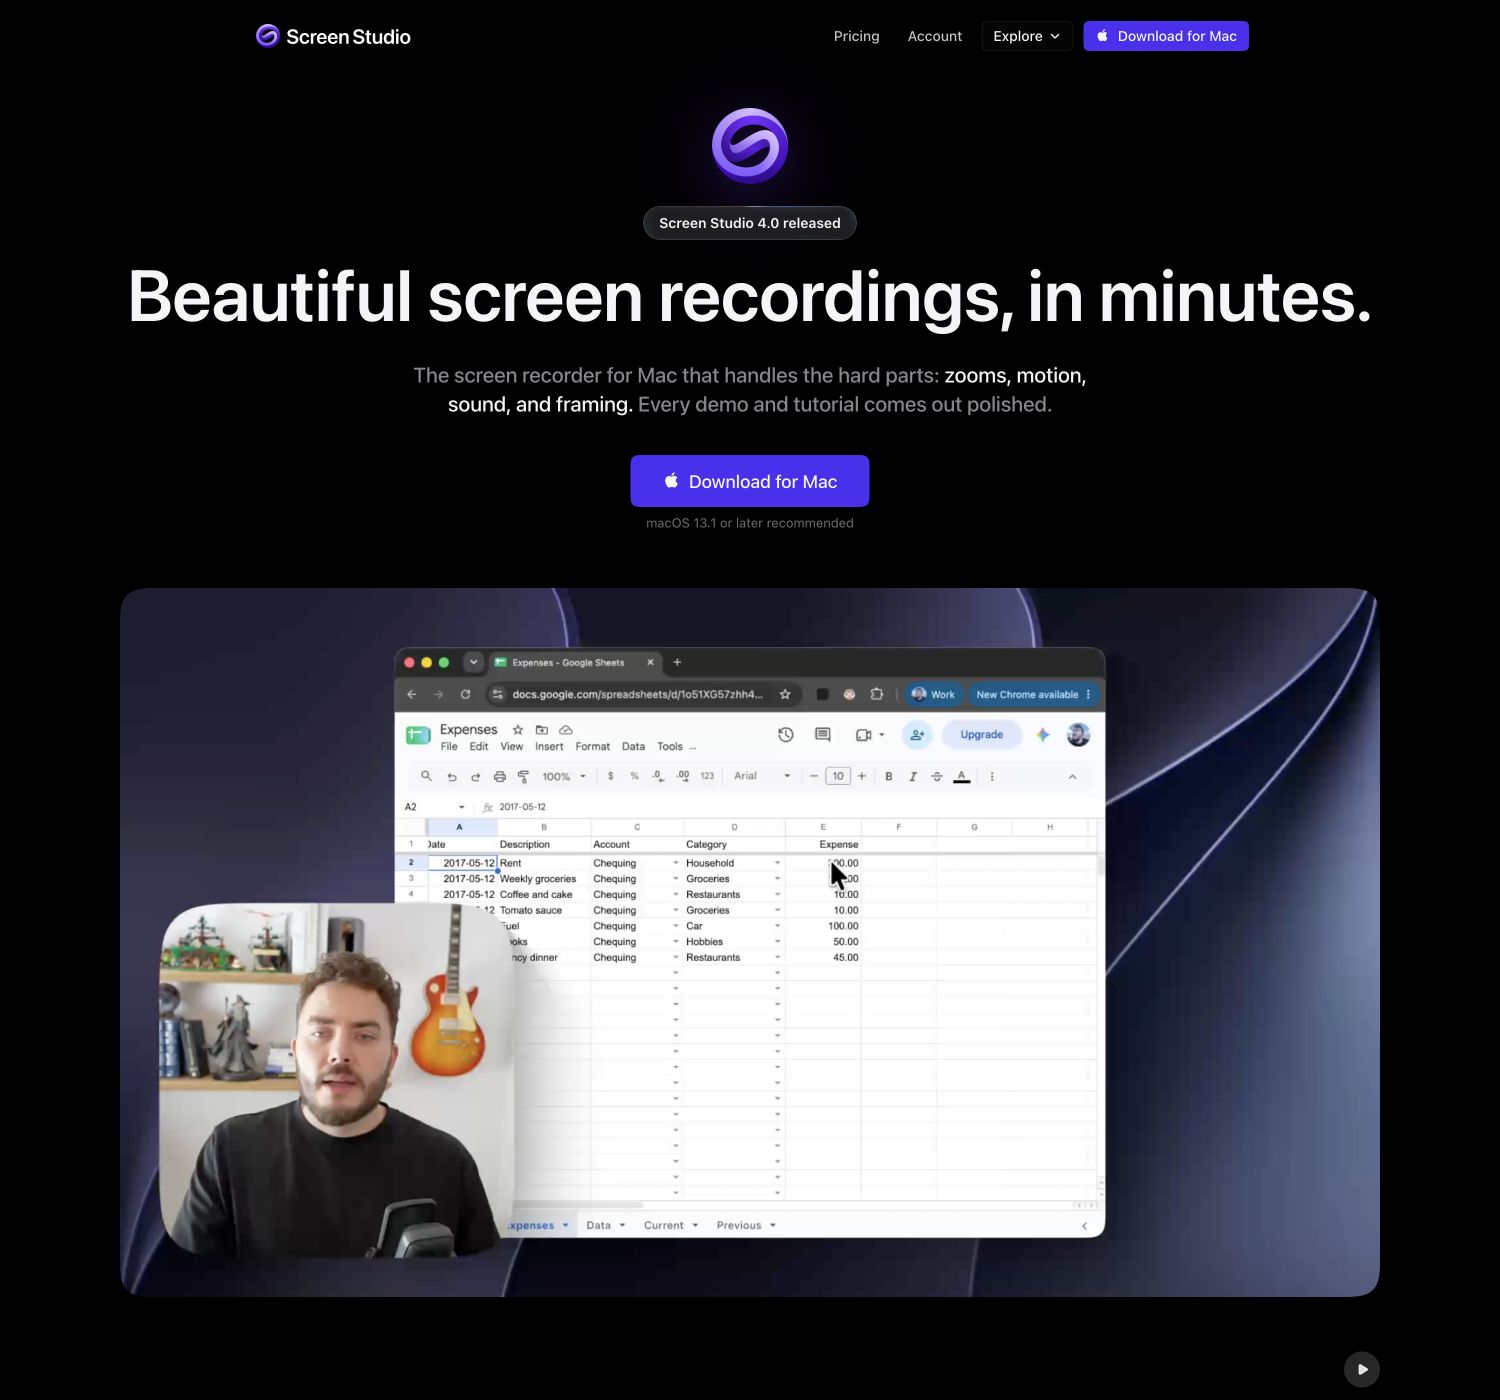
Task: Switch to the Previous sheet tab
Action: point(746,1225)
